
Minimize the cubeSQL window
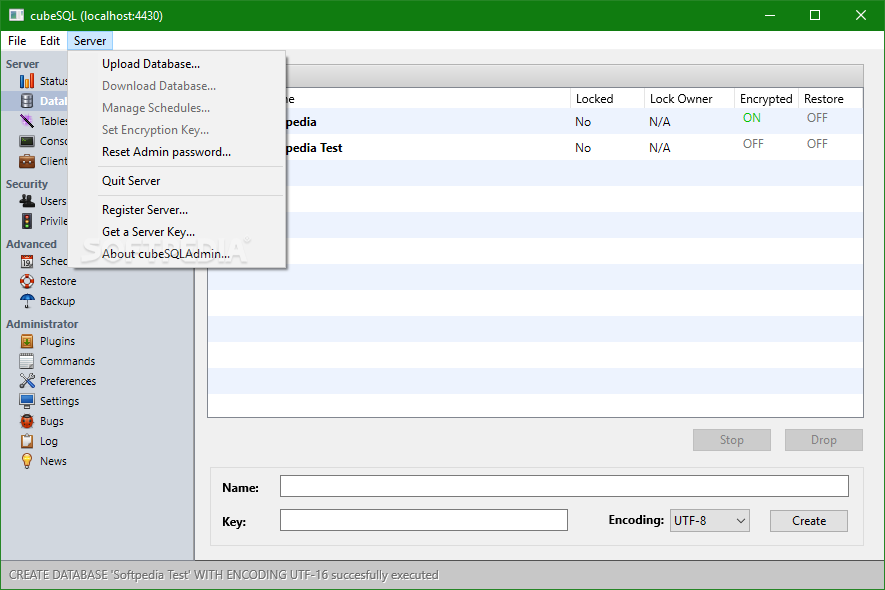(770, 15)
